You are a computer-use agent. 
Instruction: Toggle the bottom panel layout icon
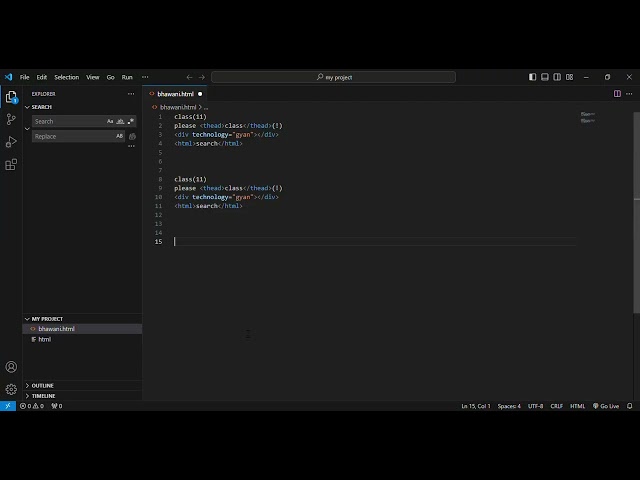pos(544,77)
